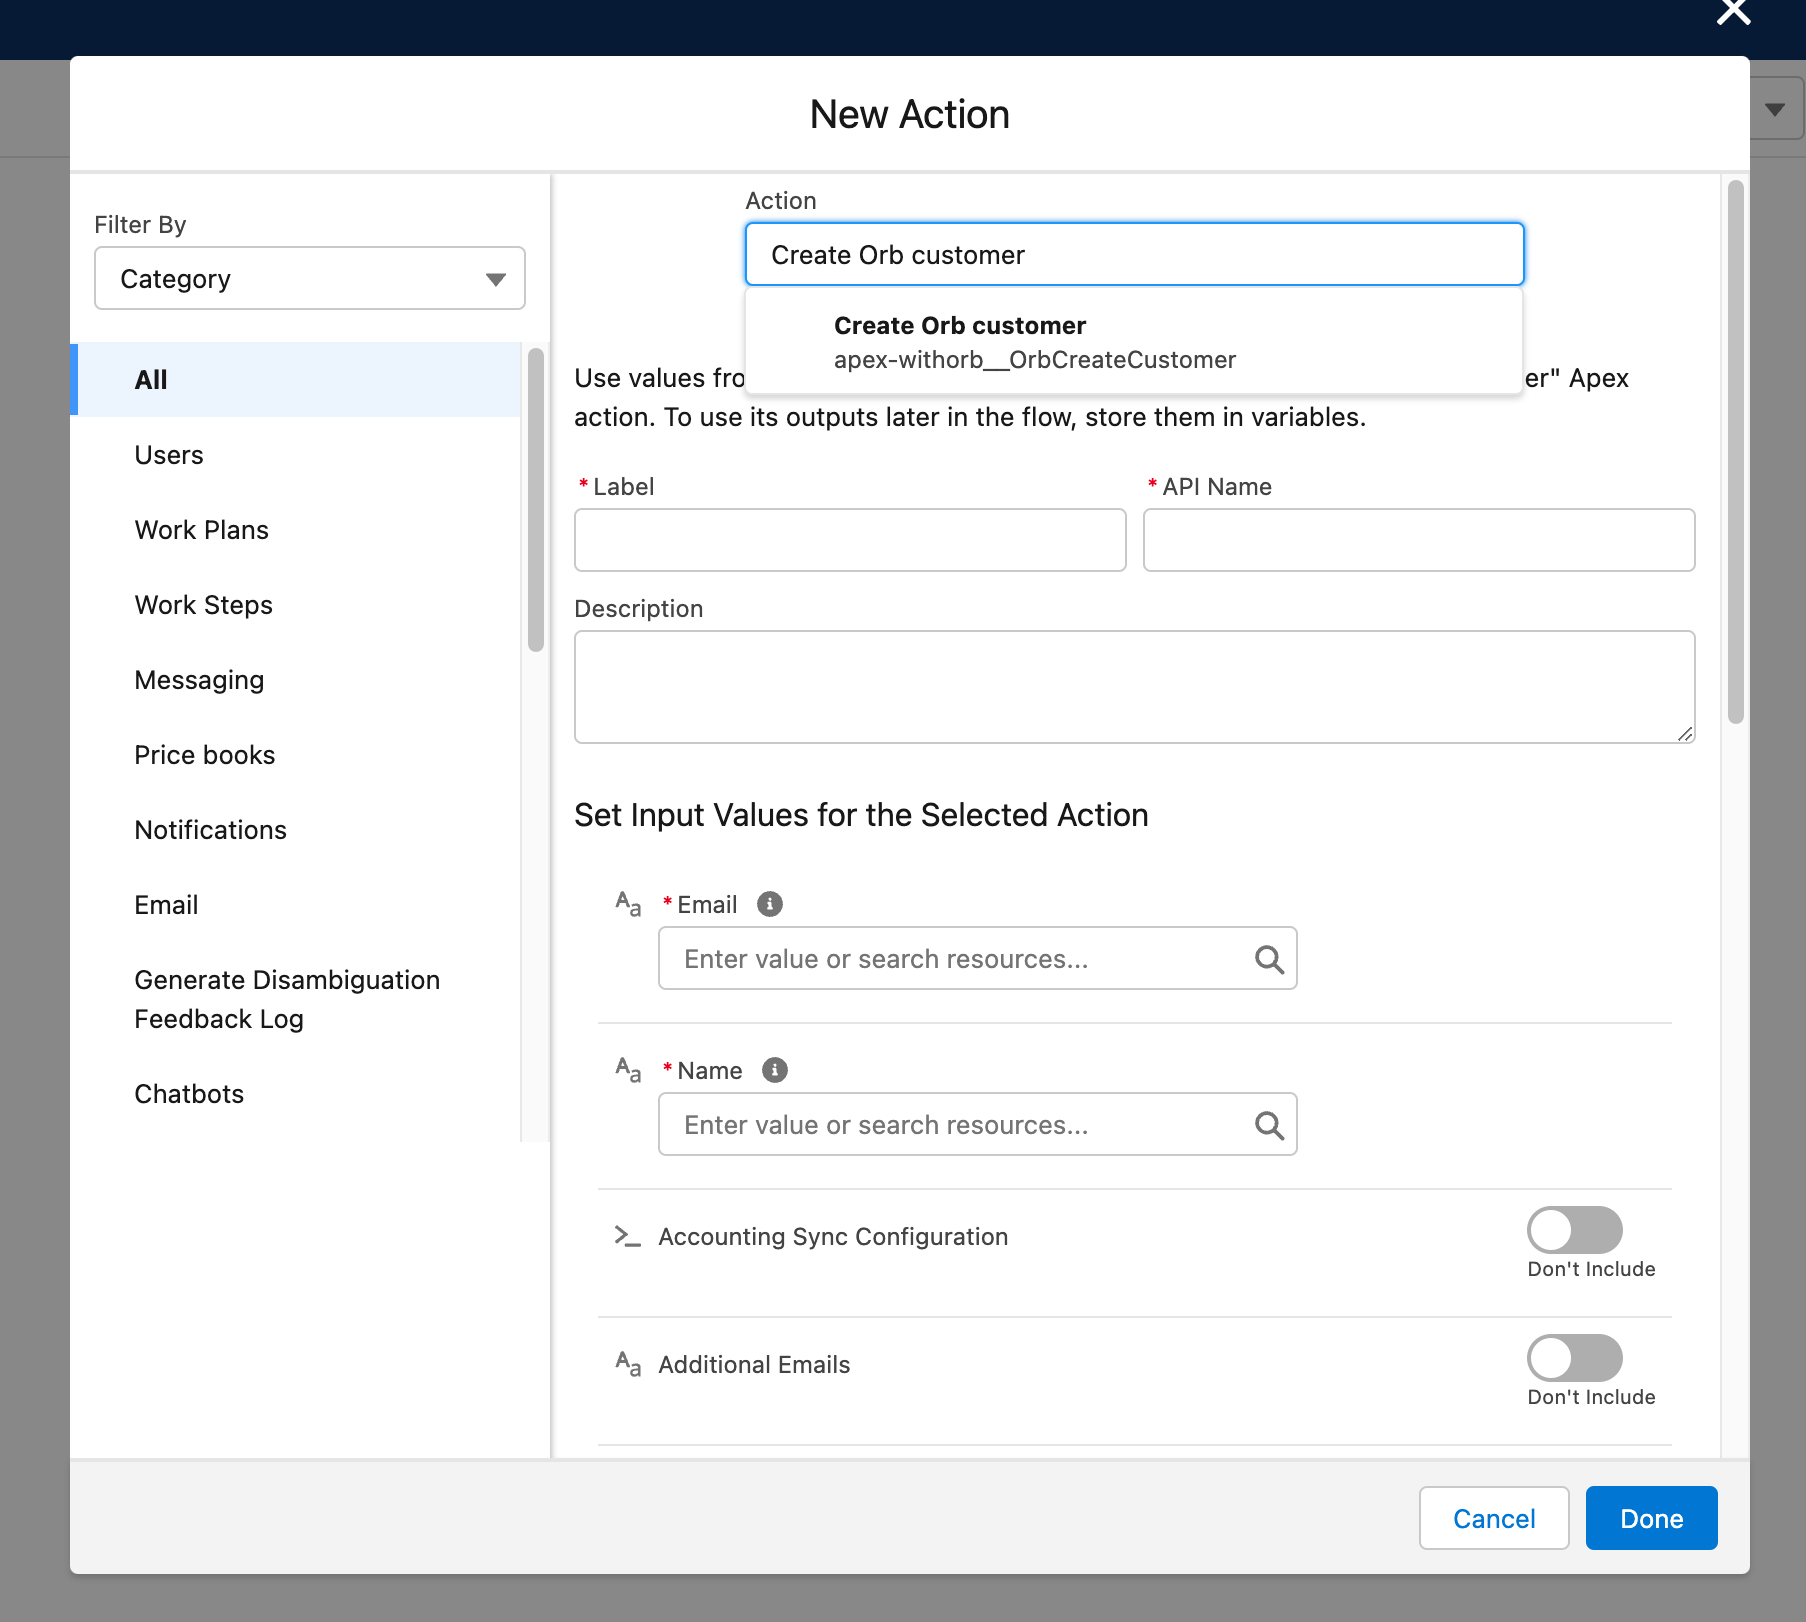Click the Name info icon
The width and height of the screenshot is (1806, 1622).
click(x=775, y=1070)
